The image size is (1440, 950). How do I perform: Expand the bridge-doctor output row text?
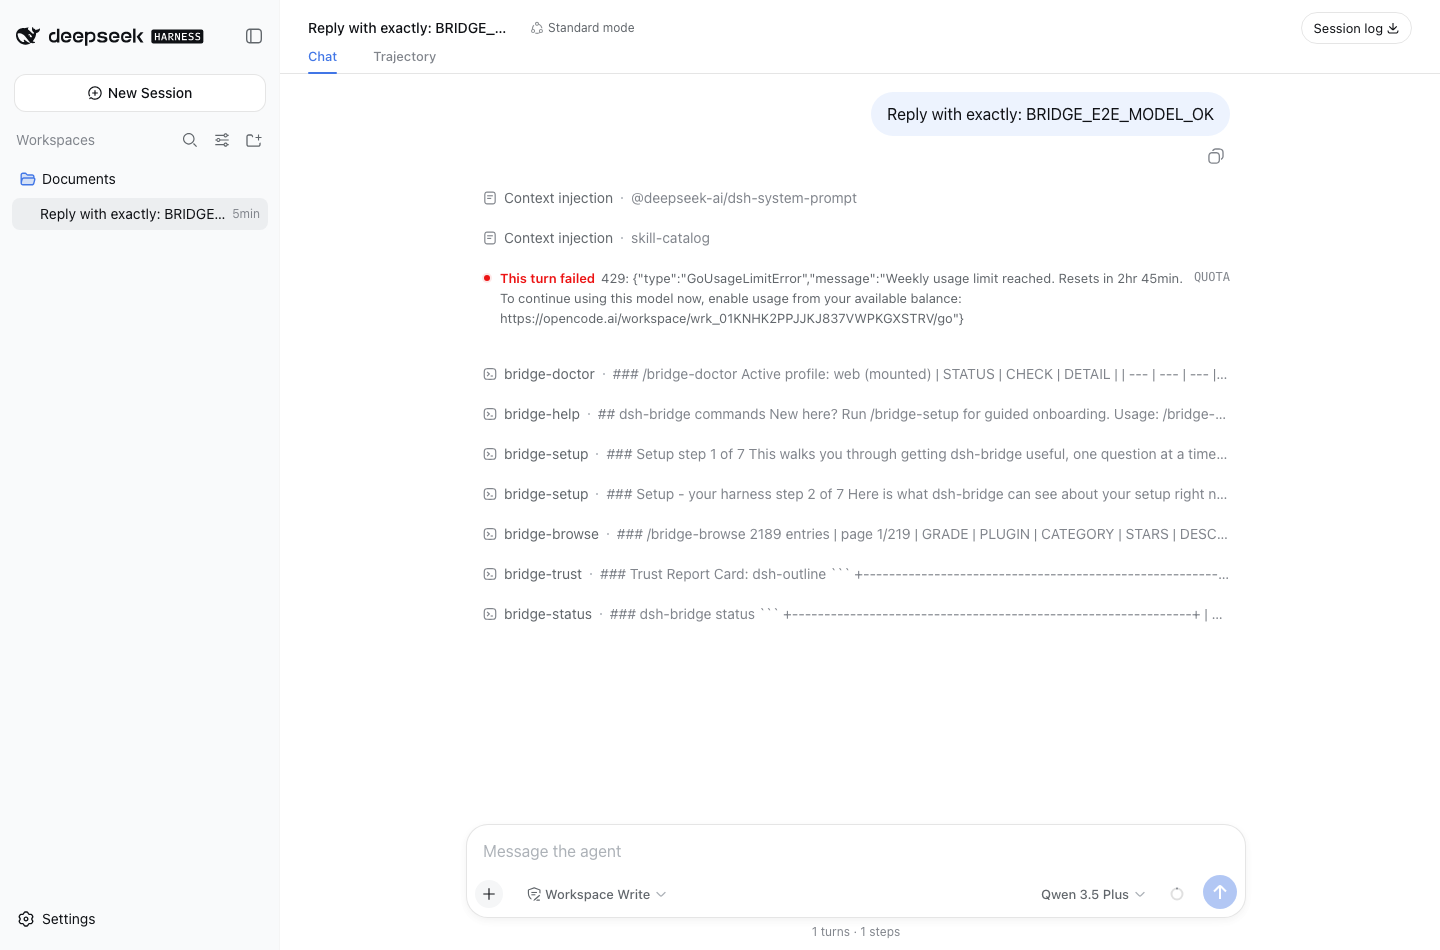point(920,374)
